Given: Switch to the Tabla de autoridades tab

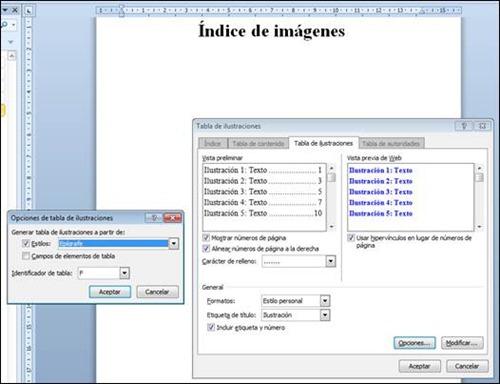Looking at the screenshot, I should 391,144.
